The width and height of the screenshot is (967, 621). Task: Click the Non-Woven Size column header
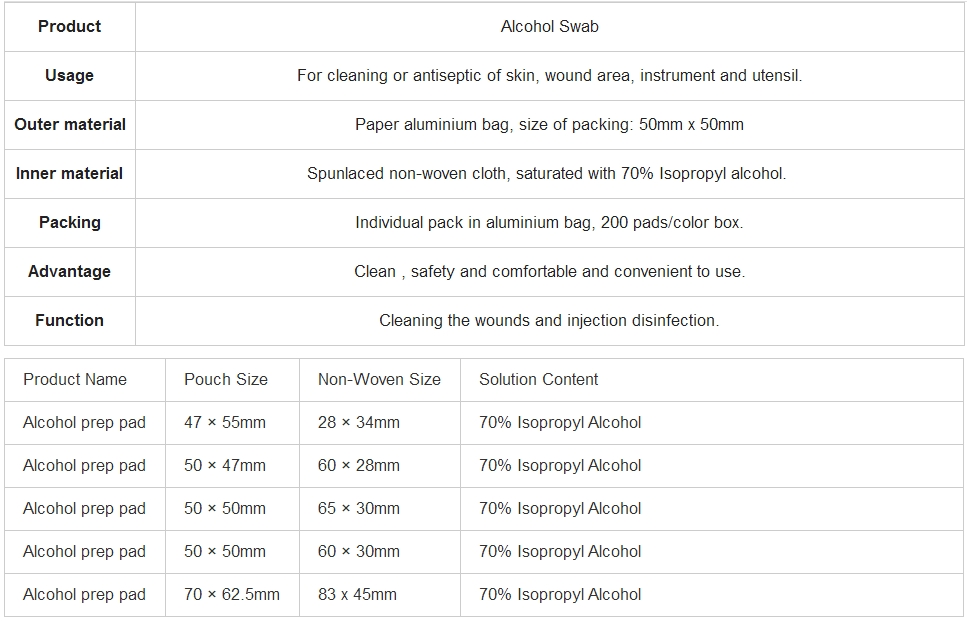[379, 379]
